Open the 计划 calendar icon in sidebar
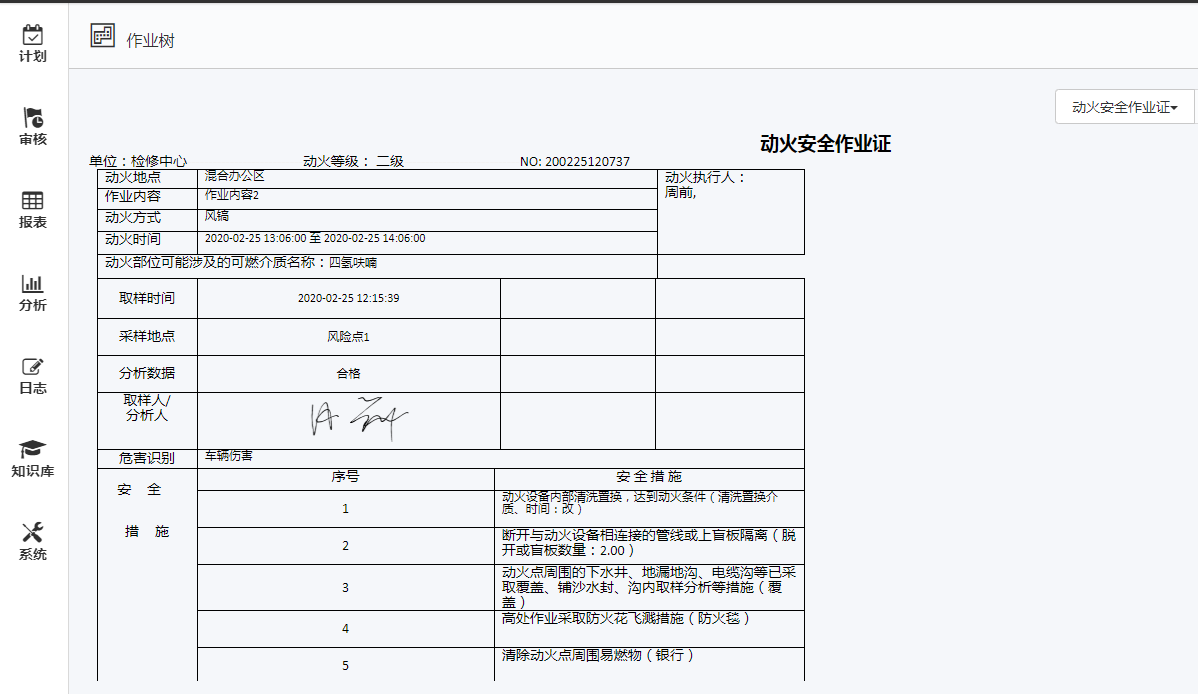This screenshot has width=1198, height=694. (x=33, y=35)
